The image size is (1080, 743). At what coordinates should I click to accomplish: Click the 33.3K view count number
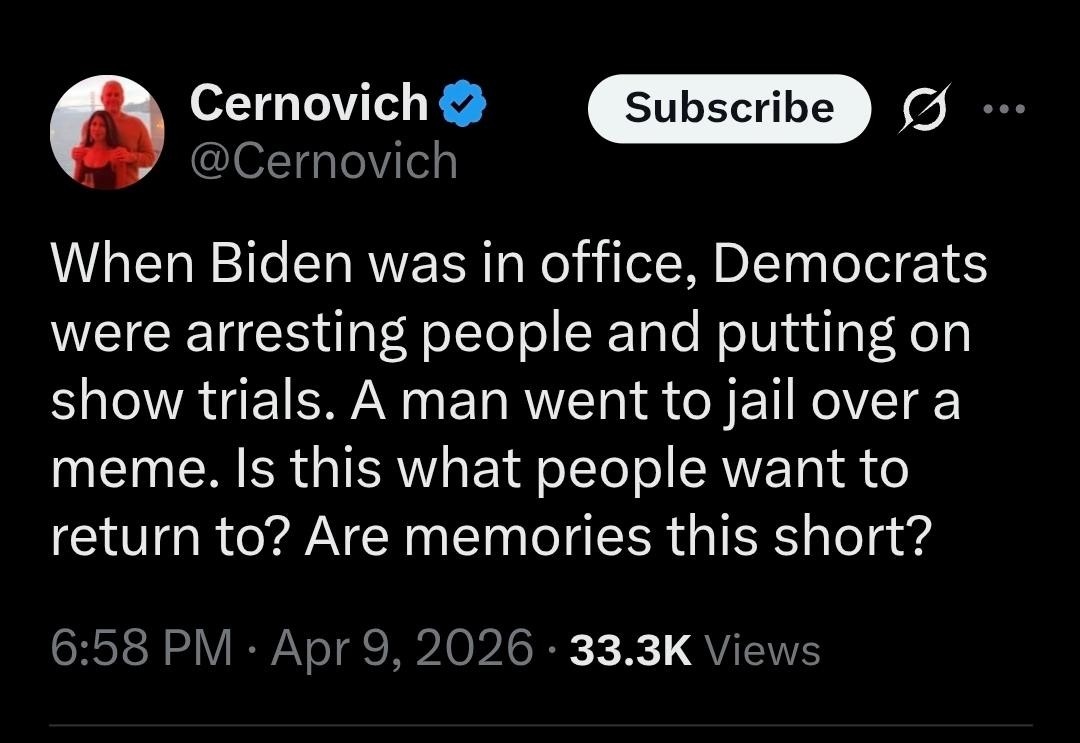pyautogui.click(x=629, y=650)
